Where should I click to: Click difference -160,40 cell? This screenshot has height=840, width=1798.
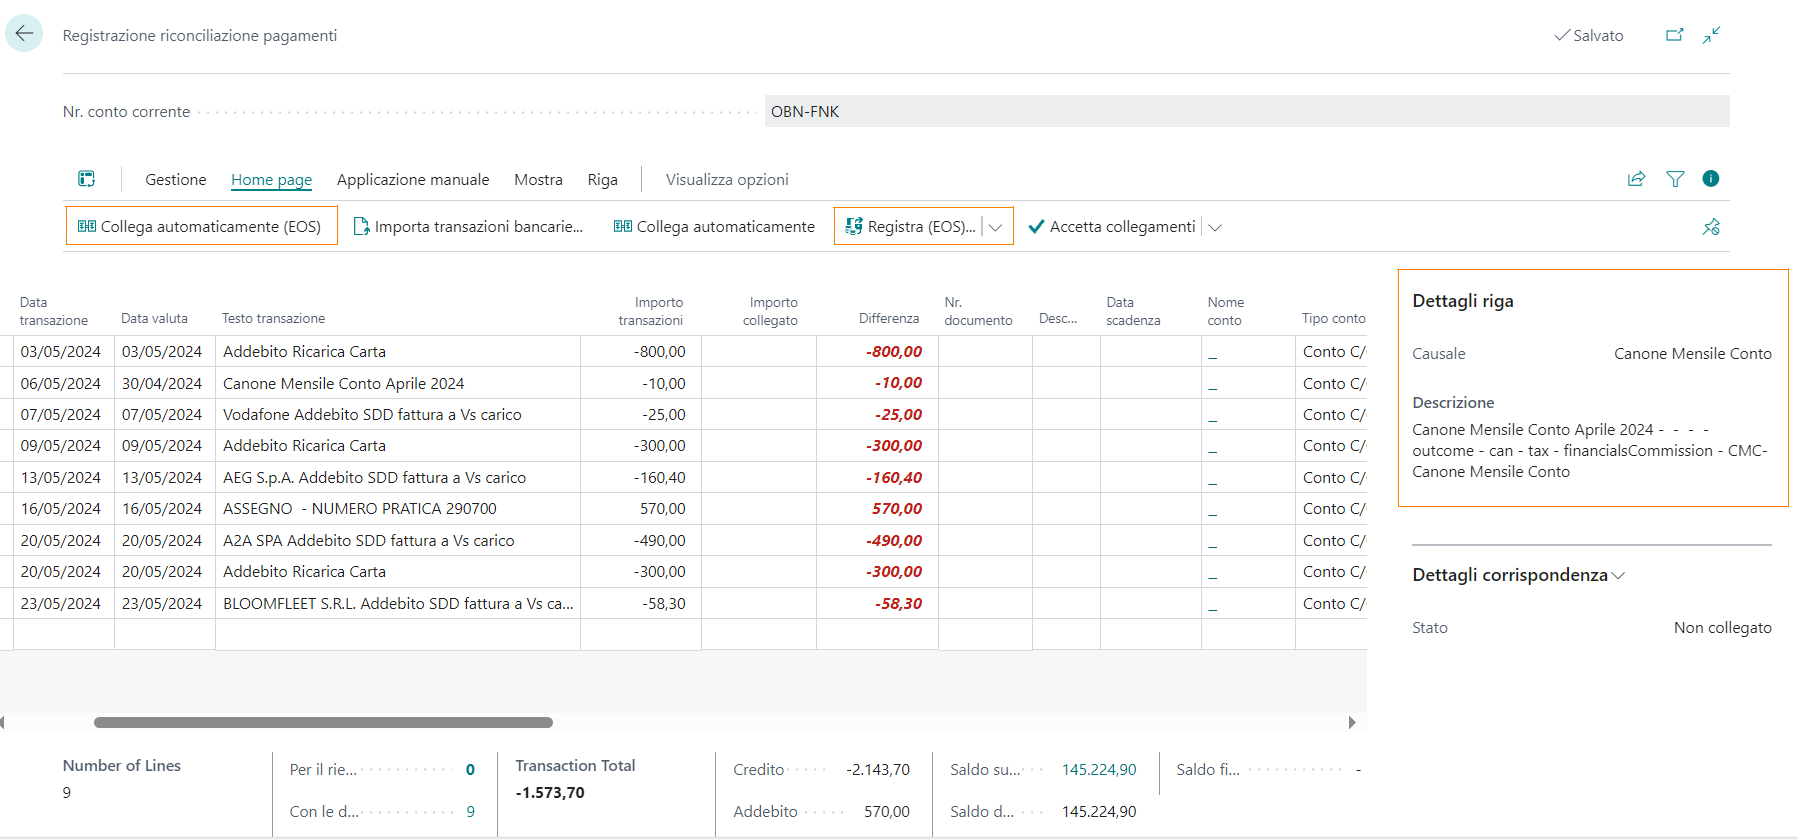click(877, 477)
